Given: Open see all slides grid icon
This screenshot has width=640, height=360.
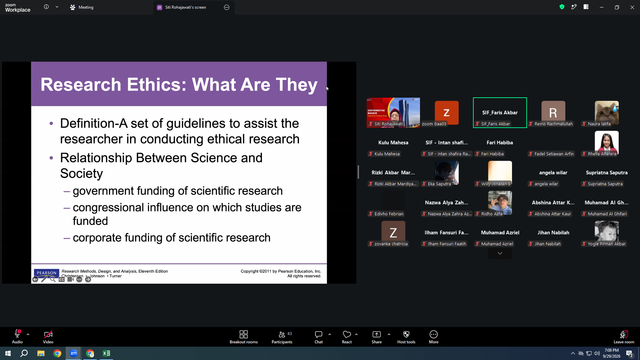Looking at the screenshot, I should click(62, 280).
